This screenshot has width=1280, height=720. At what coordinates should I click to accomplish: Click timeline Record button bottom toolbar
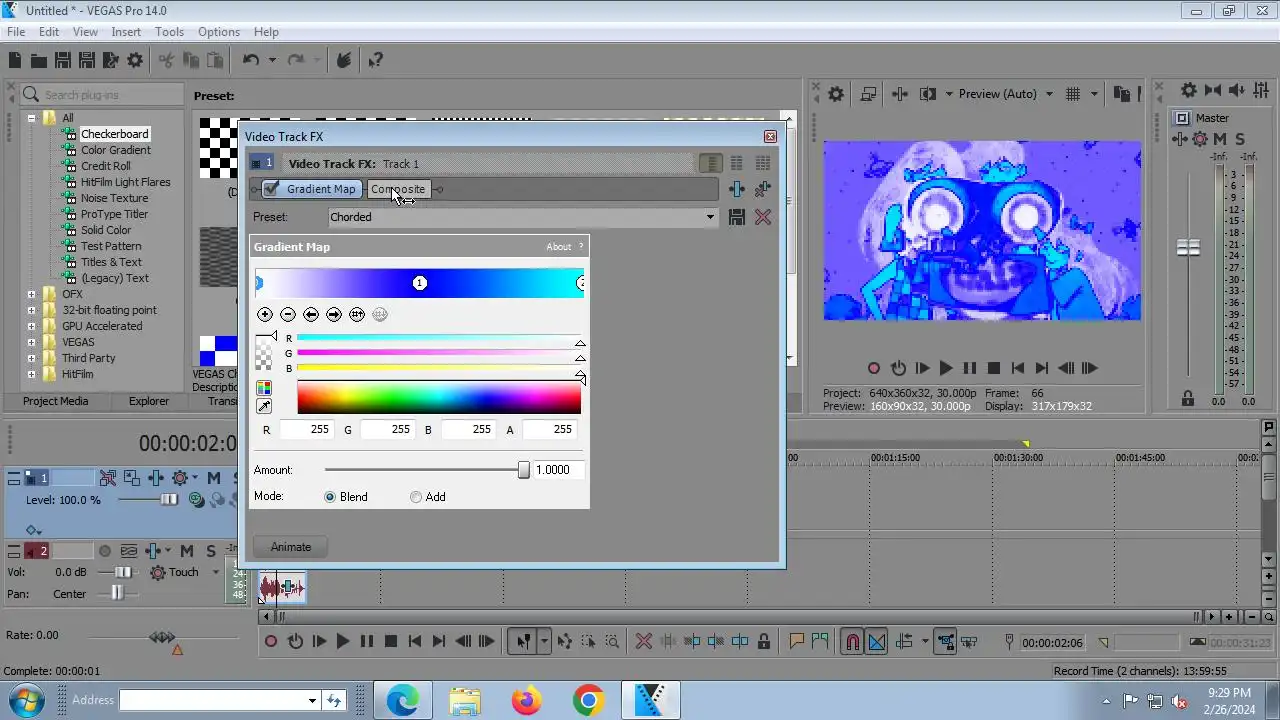(x=271, y=642)
